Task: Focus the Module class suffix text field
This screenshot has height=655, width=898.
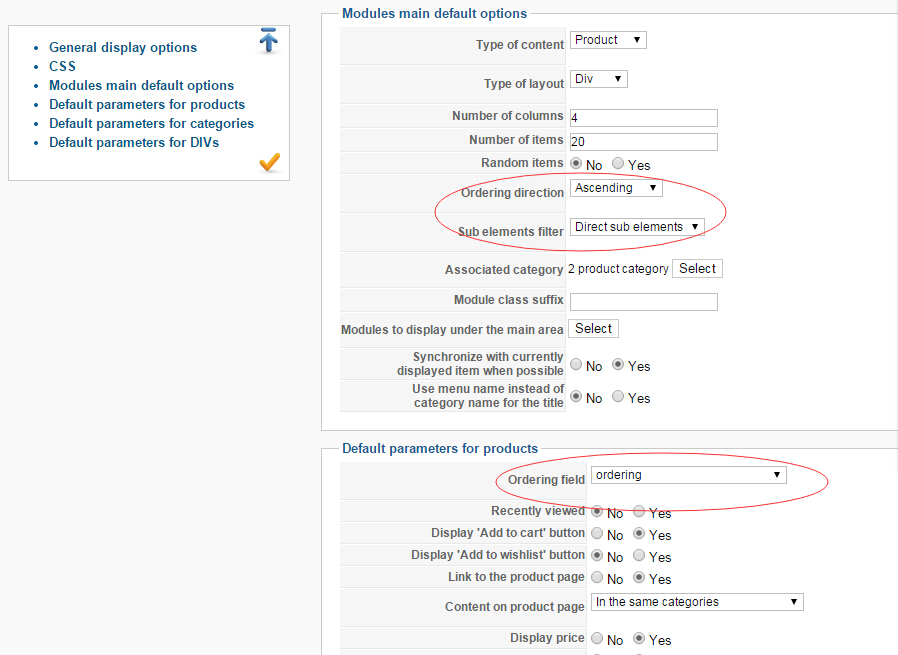Action: (x=643, y=301)
